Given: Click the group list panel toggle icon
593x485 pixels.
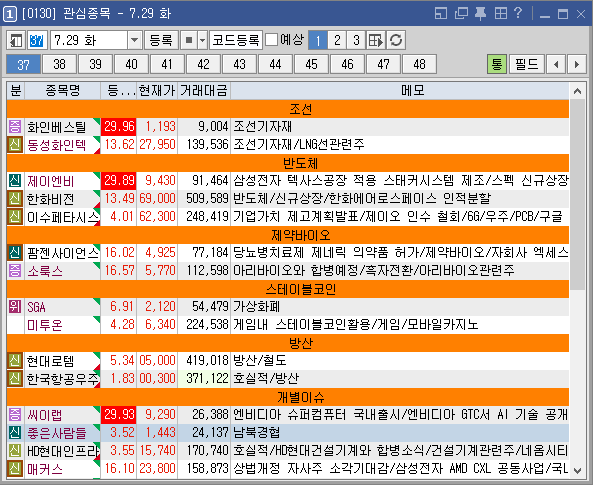Looking at the screenshot, I should point(16,40).
